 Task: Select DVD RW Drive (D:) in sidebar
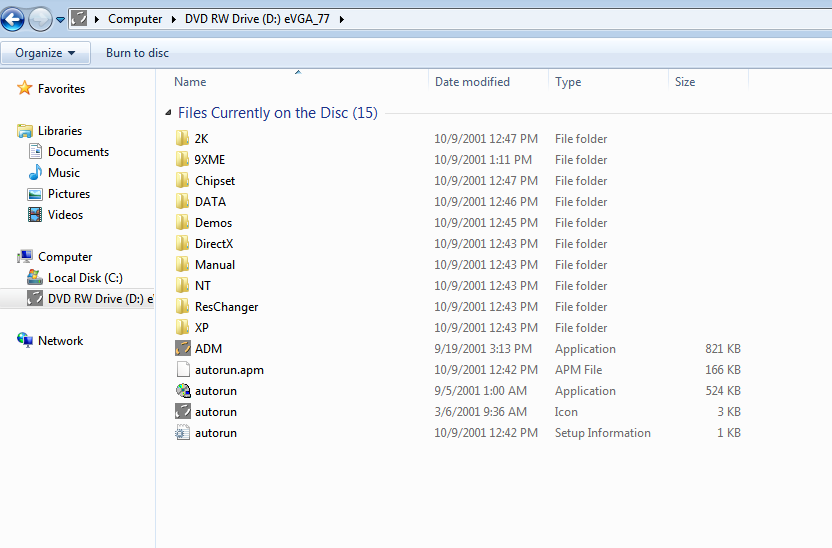point(100,299)
